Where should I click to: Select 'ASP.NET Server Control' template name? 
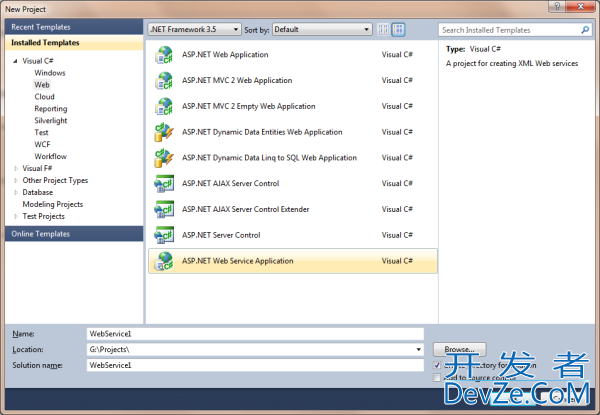point(221,235)
